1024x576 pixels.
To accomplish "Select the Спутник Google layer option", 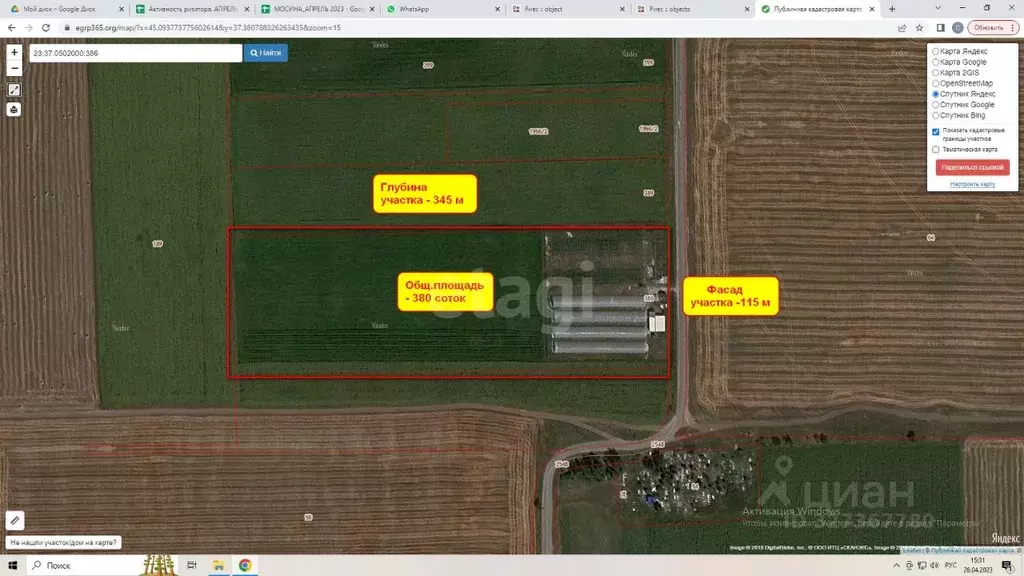I will coord(936,104).
